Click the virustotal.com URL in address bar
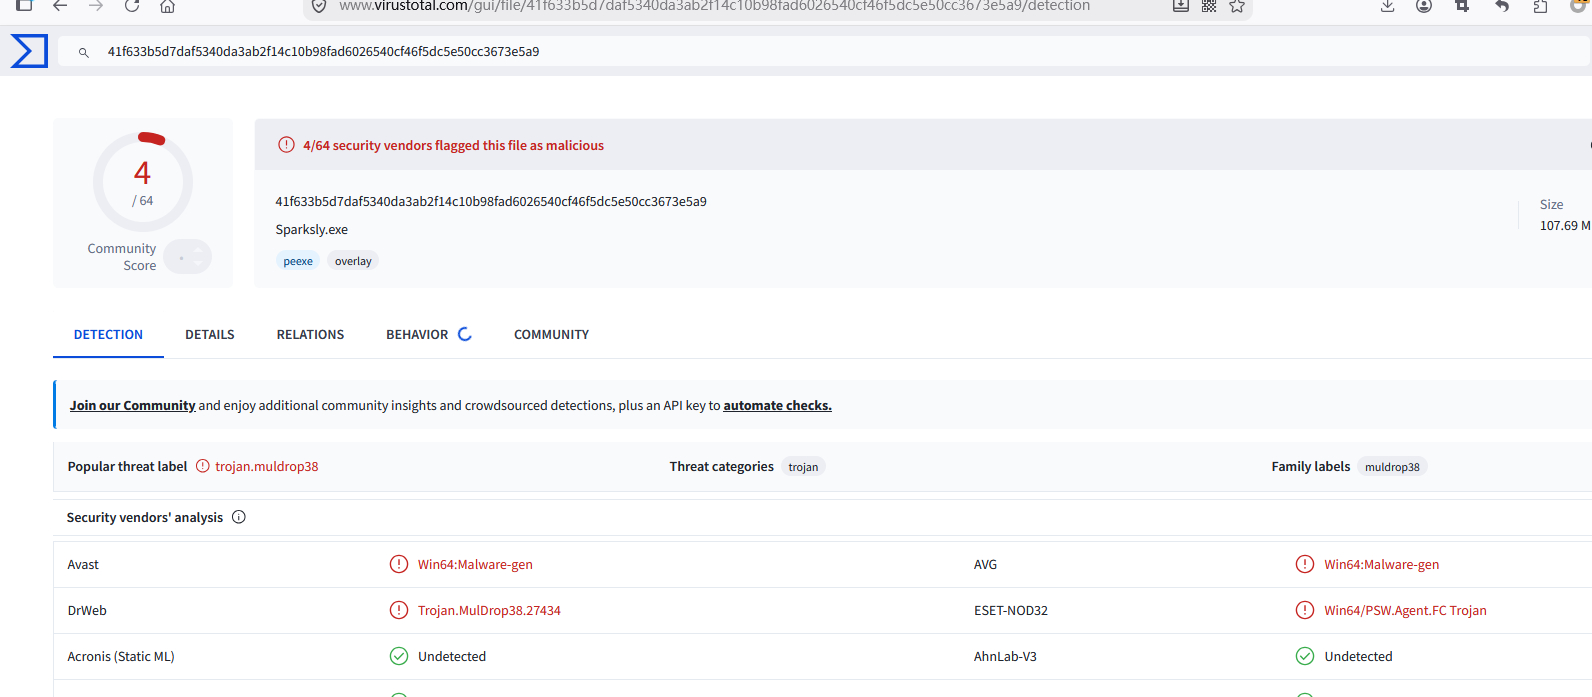 click(714, 6)
